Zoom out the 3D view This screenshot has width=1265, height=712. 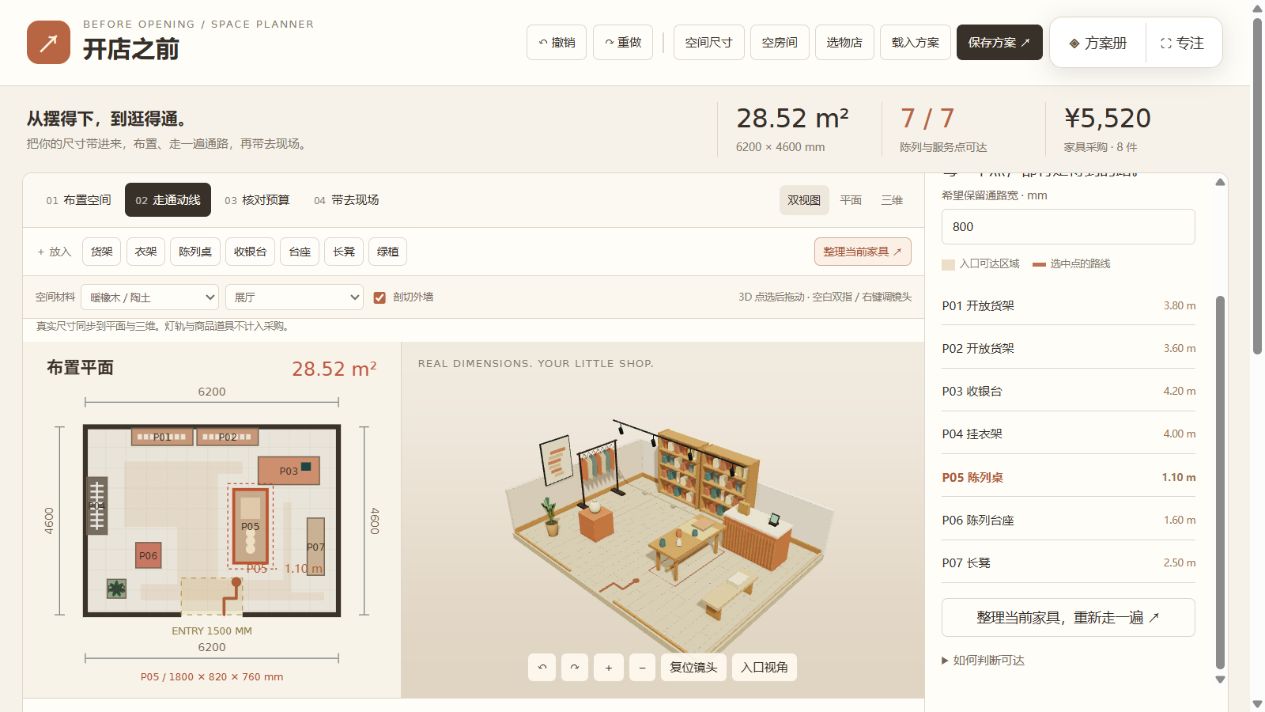point(641,667)
